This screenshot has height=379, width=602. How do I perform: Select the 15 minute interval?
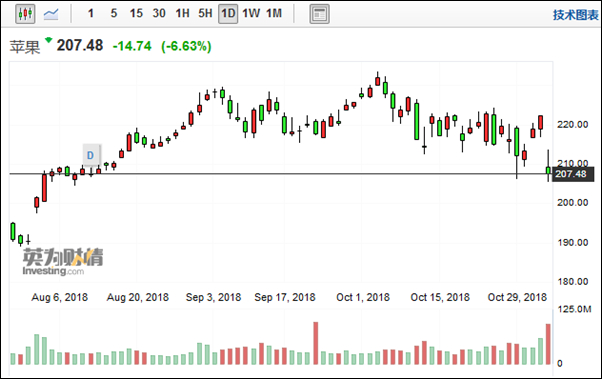coord(136,13)
